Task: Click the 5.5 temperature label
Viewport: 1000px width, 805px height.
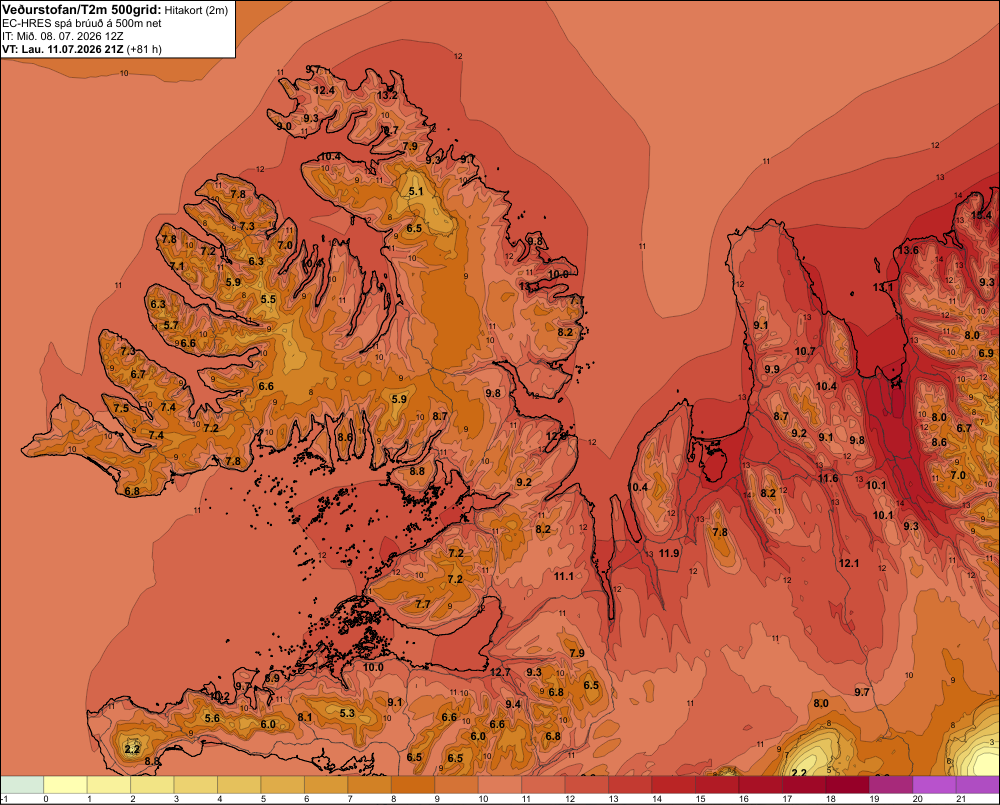Action: click(268, 299)
